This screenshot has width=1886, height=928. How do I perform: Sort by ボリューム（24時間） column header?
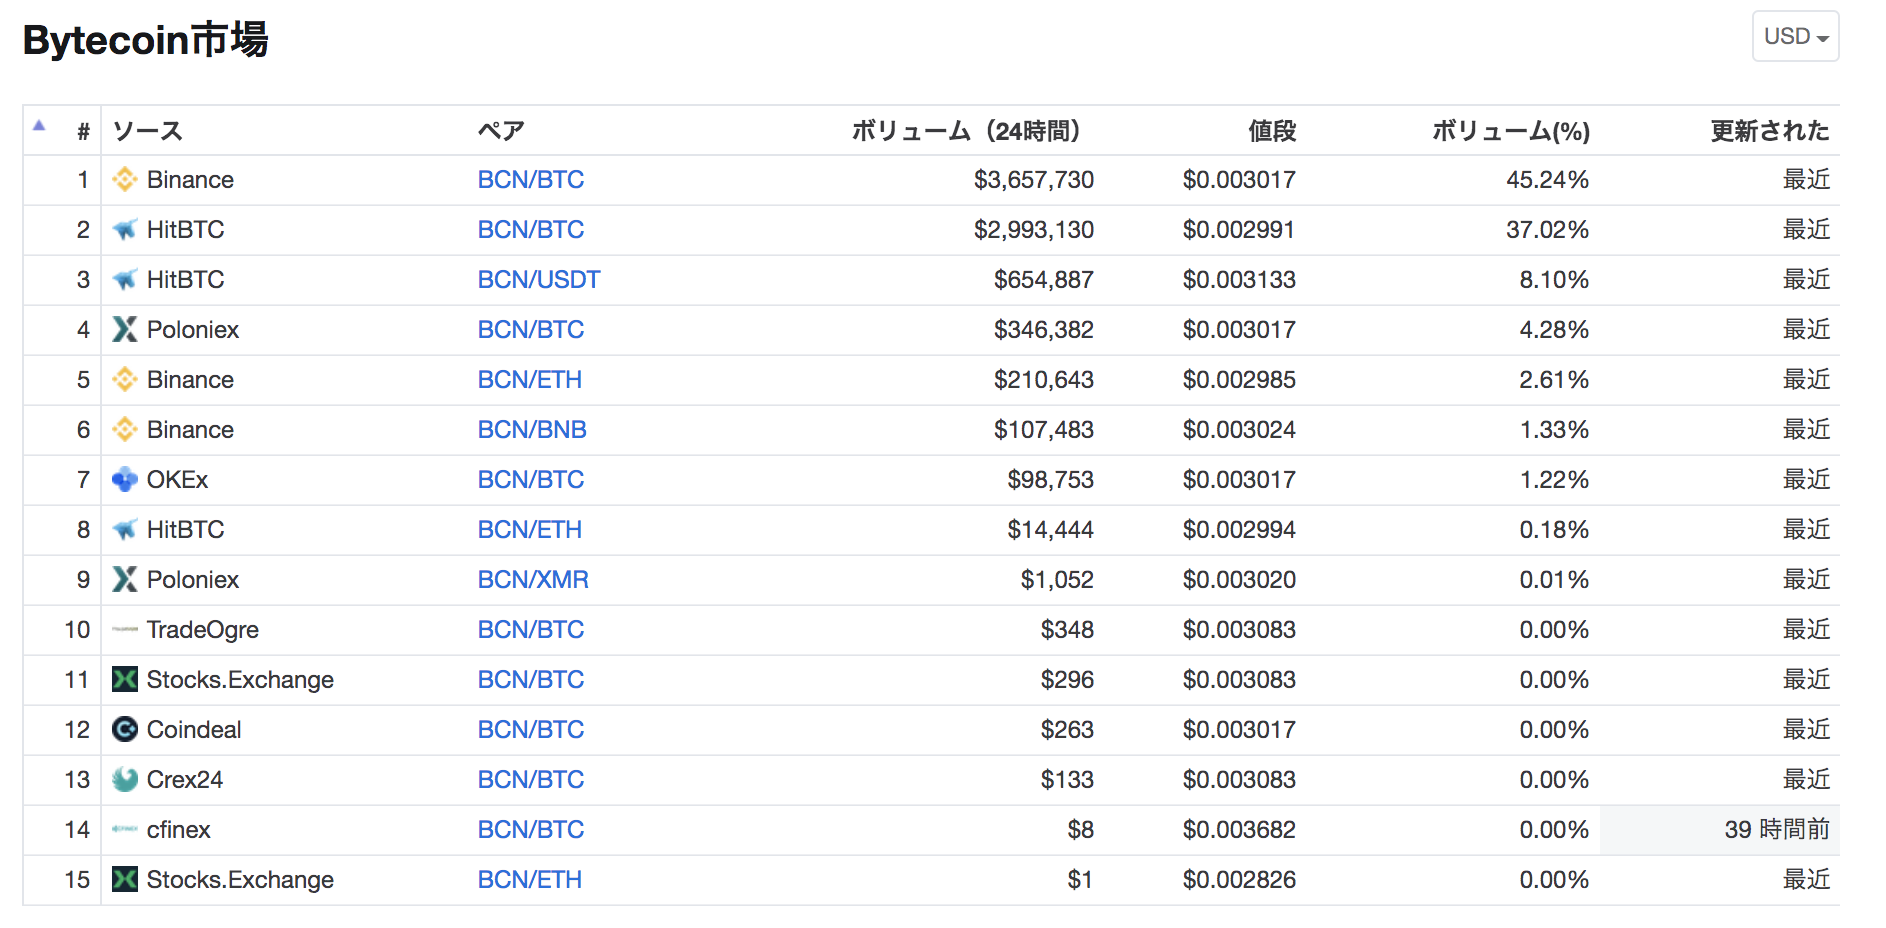click(966, 131)
